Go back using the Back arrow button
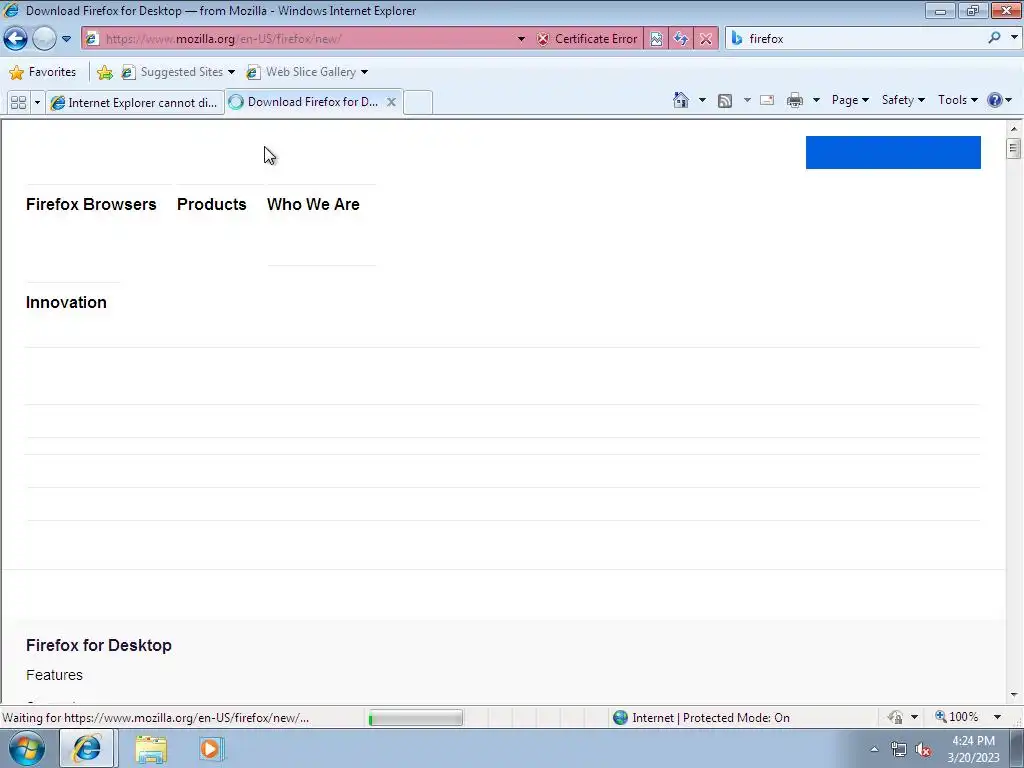 coord(16,39)
